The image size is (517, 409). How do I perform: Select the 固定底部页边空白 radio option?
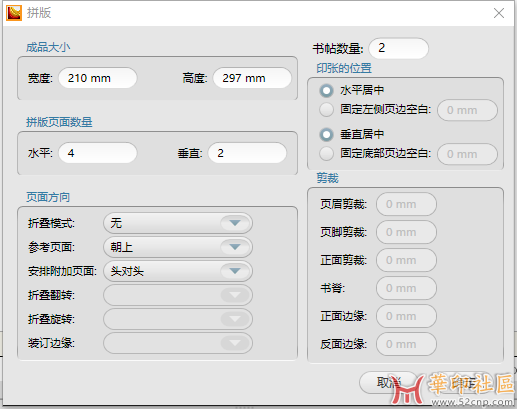pos(326,154)
